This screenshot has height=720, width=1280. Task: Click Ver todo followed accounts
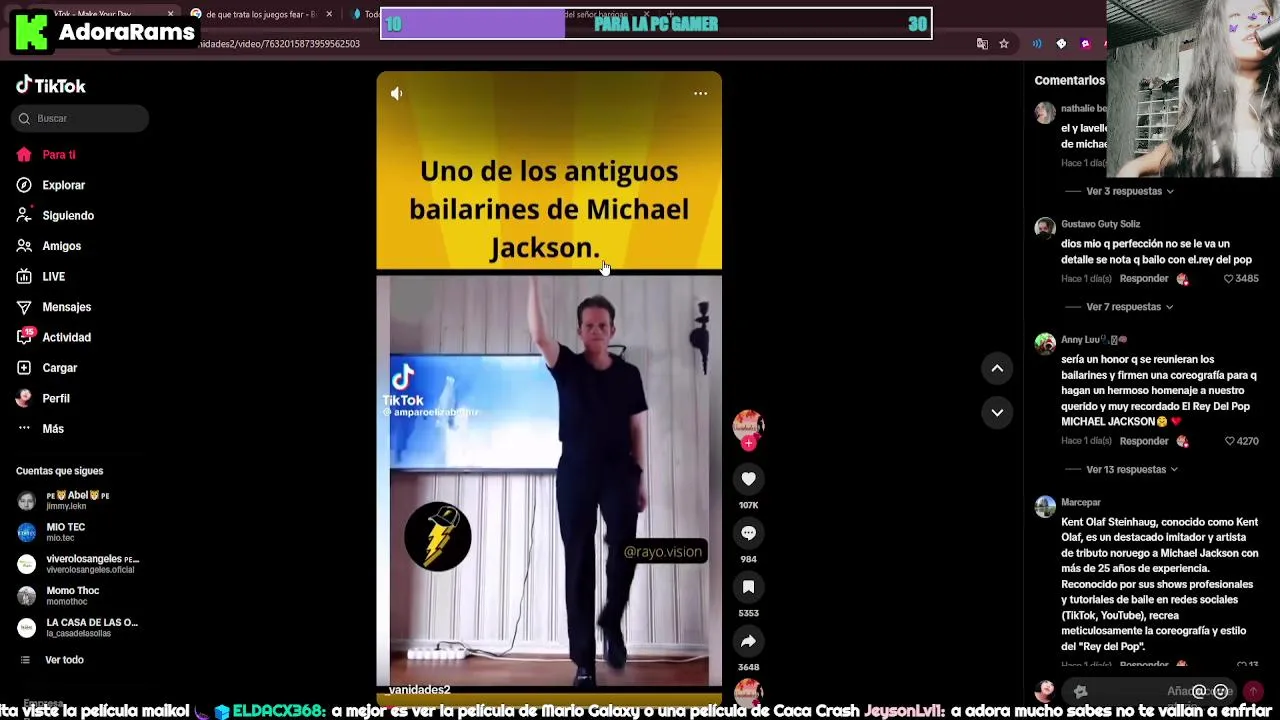(x=64, y=660)
